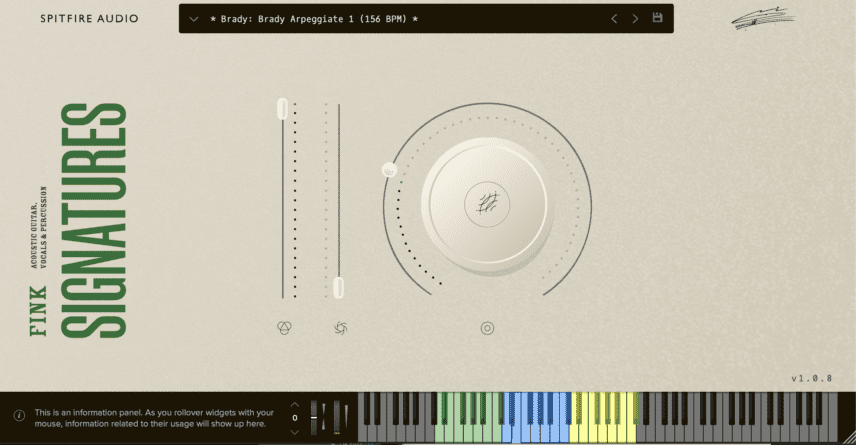Go to the previous preset arrow
Viewport: 856px width, 445px height.
pos(614,19)
